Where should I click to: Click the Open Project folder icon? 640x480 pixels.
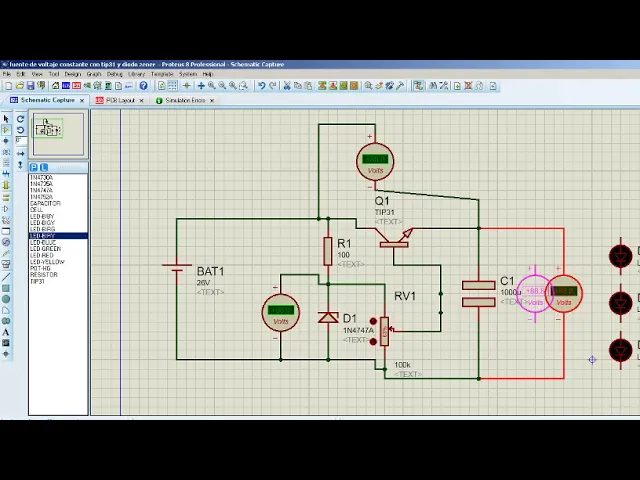click(20, 86)
